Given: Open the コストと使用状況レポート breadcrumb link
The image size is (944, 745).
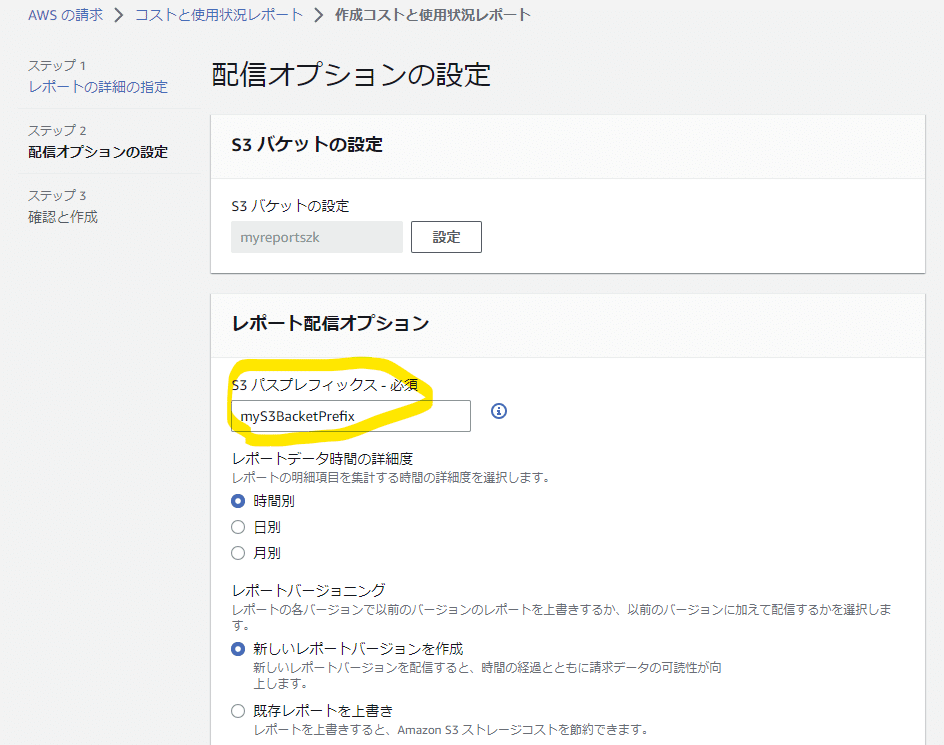Looking at the screenshot, I should pyautogui.click(x=219, y=15).
